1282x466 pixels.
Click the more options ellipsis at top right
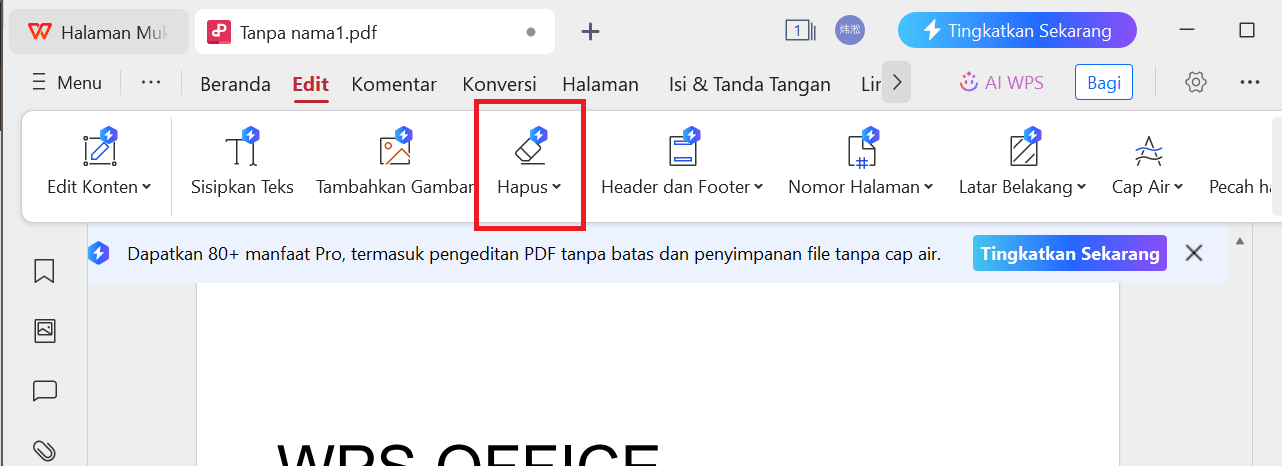(x=1249, y=83)
